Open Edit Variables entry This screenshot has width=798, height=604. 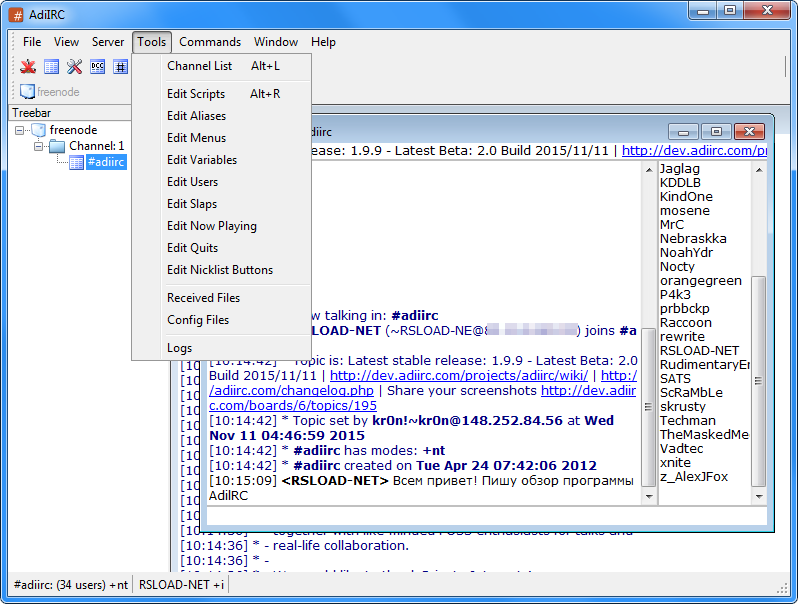(x=221, y=160)
